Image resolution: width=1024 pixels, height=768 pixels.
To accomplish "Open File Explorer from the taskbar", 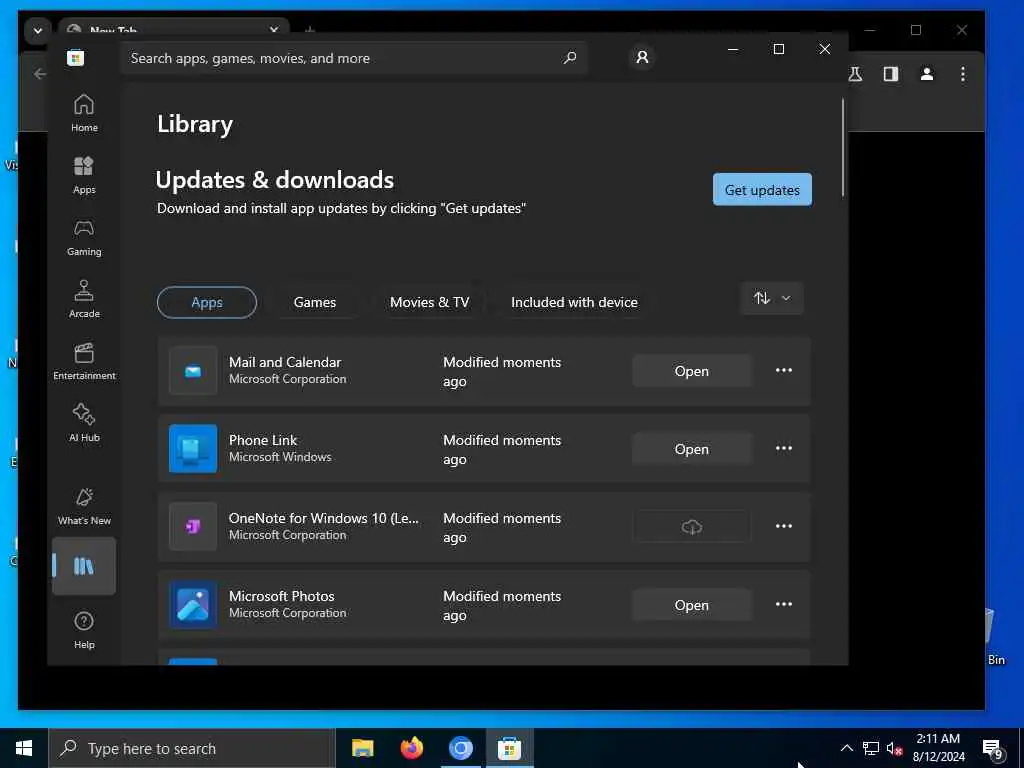I will coord(362,748).
